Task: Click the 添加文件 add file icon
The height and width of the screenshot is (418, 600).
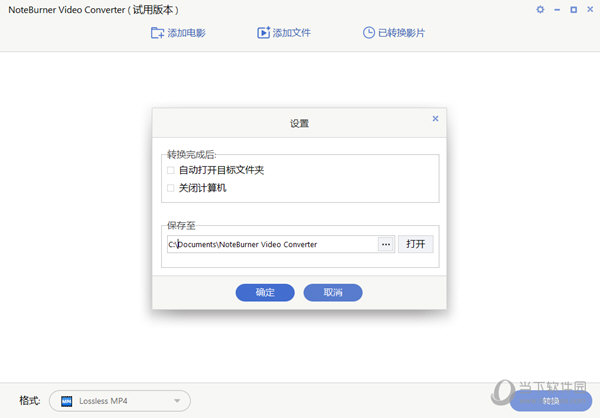Action: pos(263,33)
